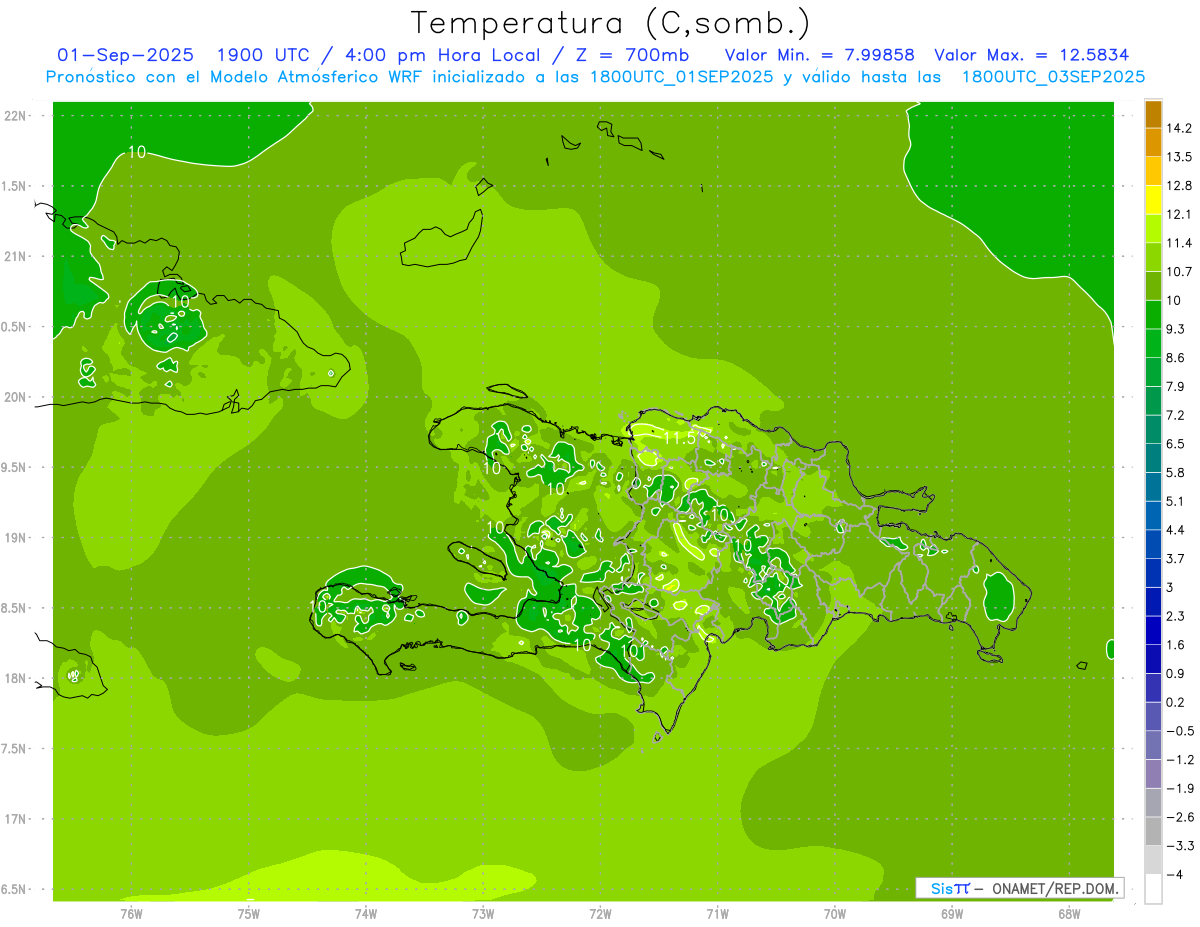Pick the orange swatch between 14.2 and 13.5
The height and width of the screenshot is (927, 1200).
[1153, 142]
